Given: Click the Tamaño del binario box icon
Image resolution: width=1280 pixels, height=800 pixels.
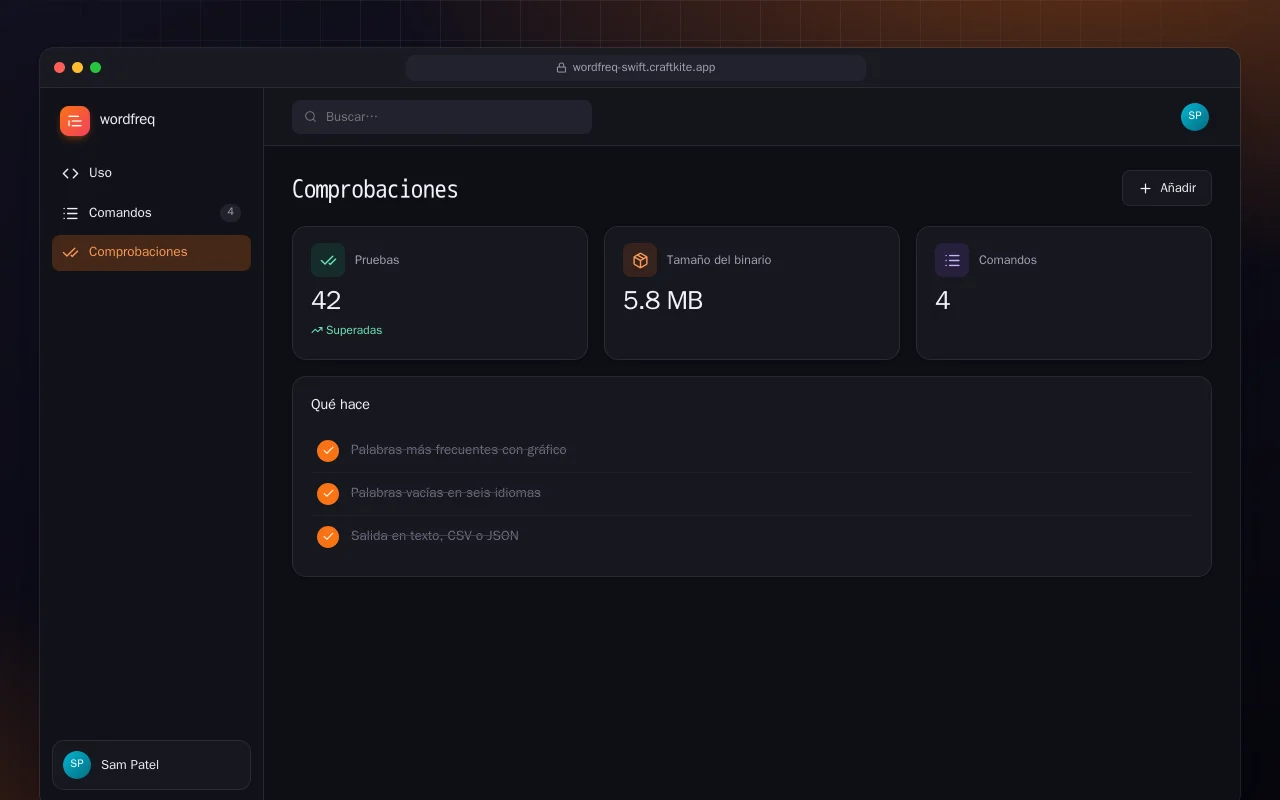Looking at the screenshot, I should coord(640,260).
